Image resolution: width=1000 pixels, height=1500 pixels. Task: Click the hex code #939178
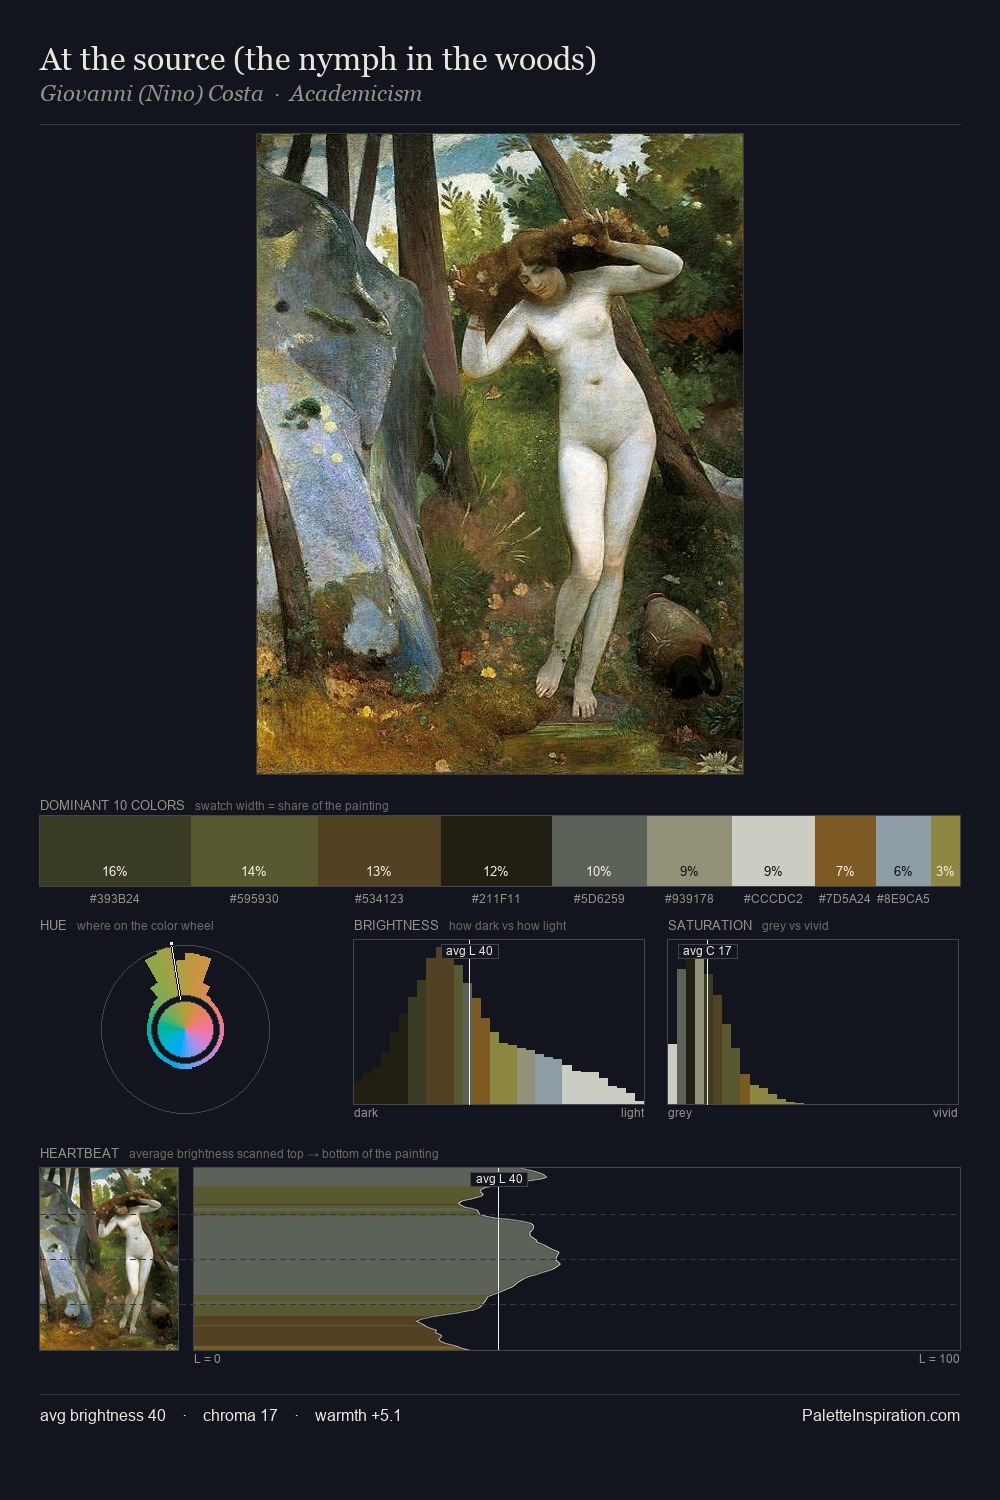[689, 899]
